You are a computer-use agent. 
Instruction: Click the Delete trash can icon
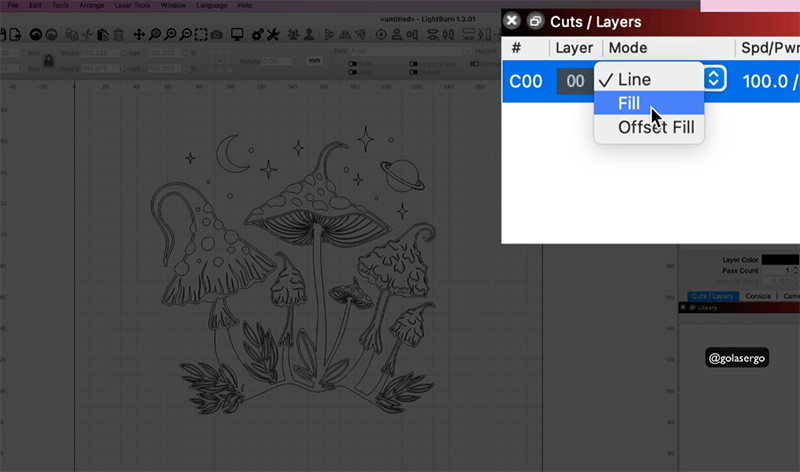tap(119, 35)
